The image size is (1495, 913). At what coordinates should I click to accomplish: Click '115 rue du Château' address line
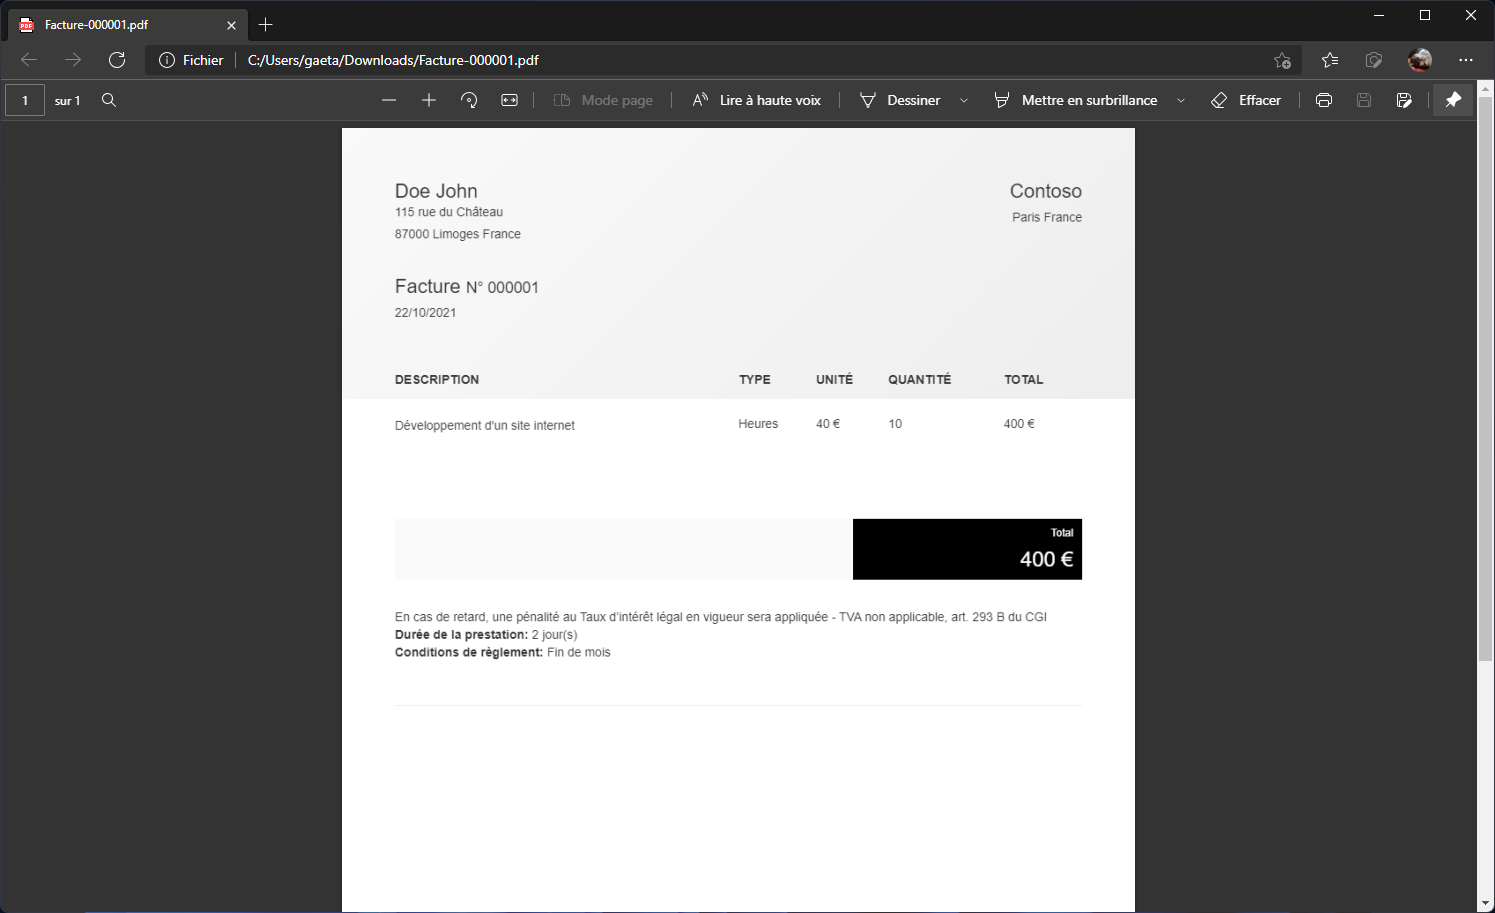tap(449, 212)
